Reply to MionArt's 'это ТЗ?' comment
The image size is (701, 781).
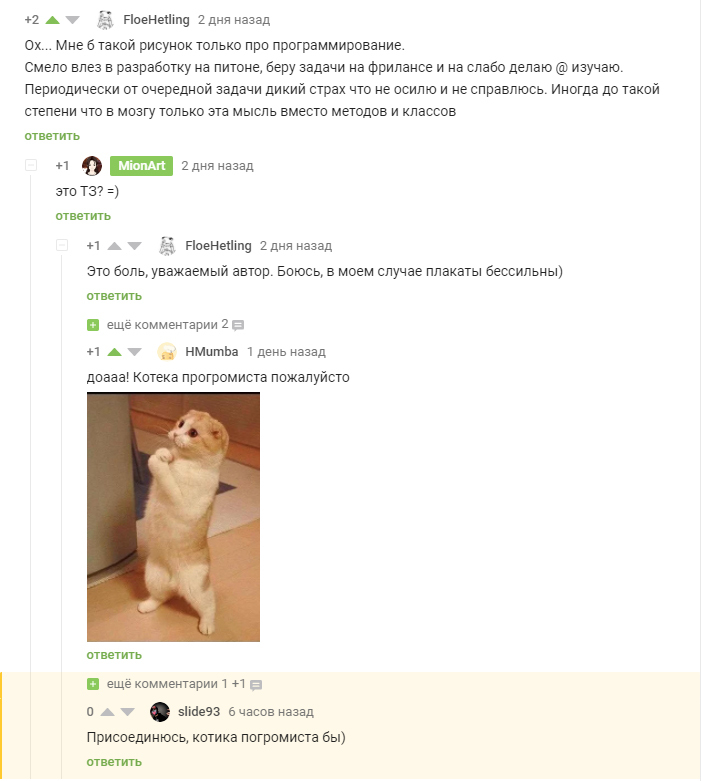tap(83, 216)
